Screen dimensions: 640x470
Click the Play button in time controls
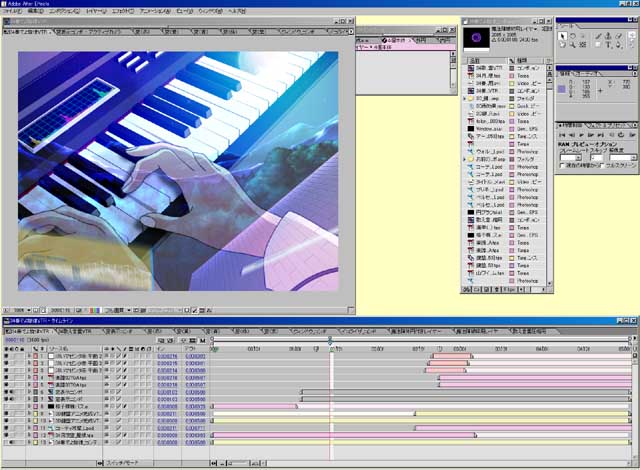pyautogui.click(x=582, y=135)
